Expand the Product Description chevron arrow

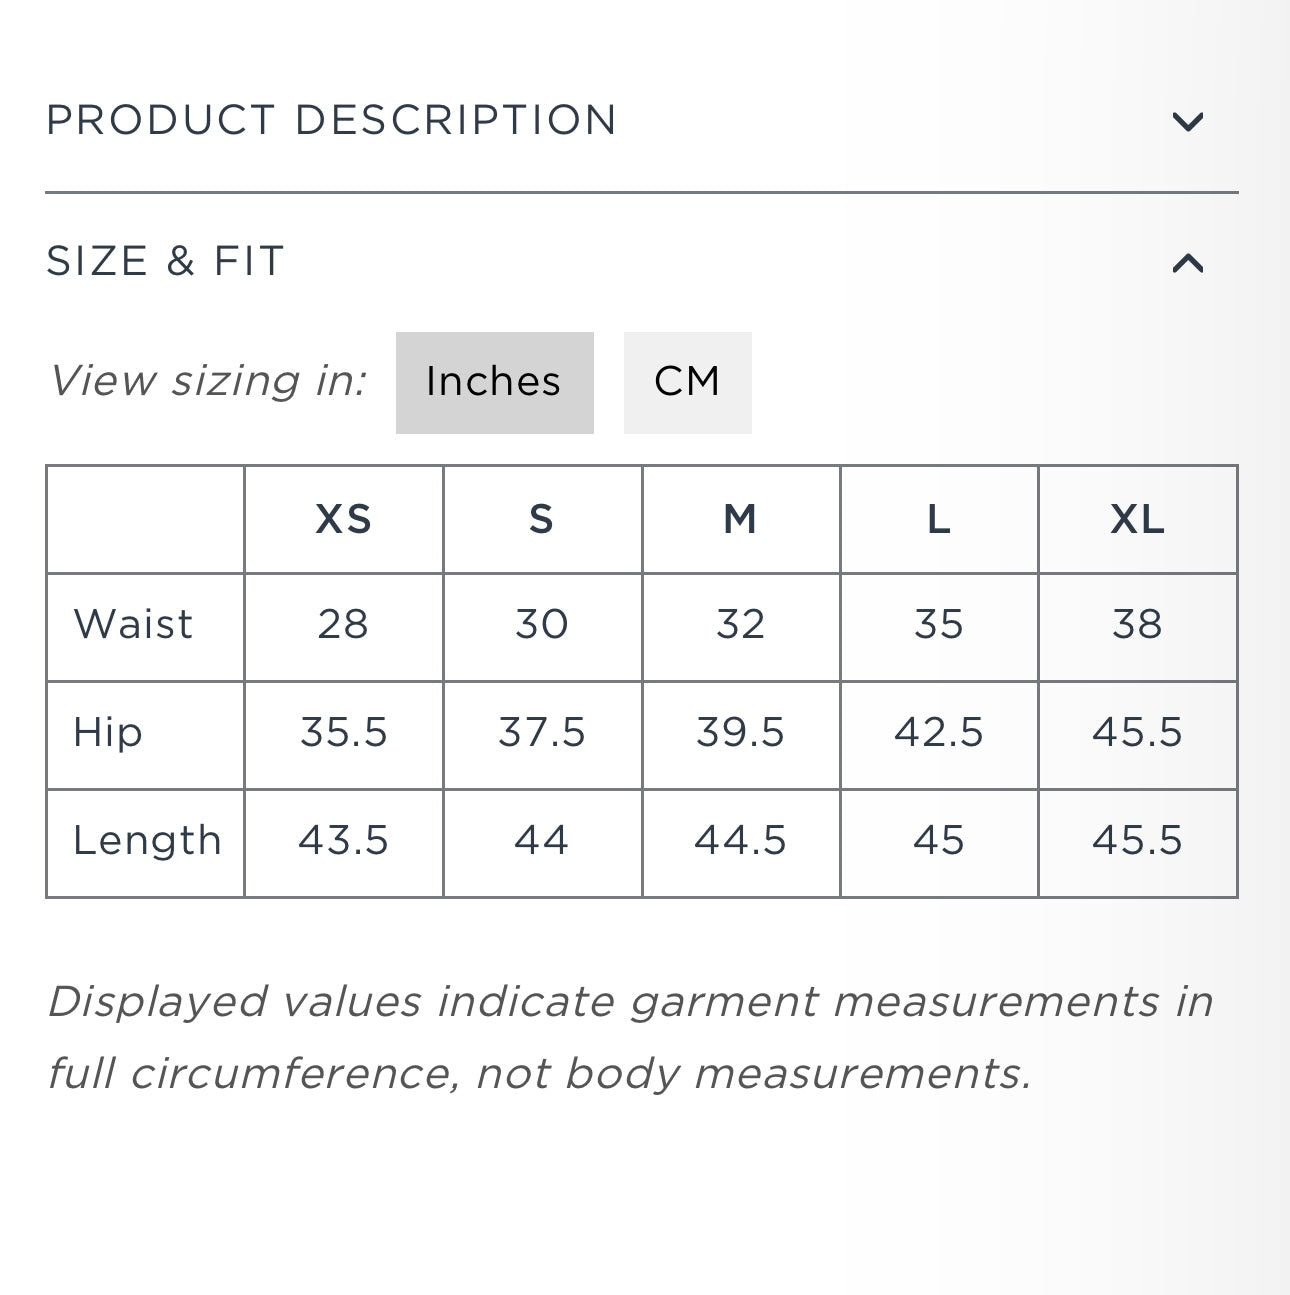[x=1187, y=122]
